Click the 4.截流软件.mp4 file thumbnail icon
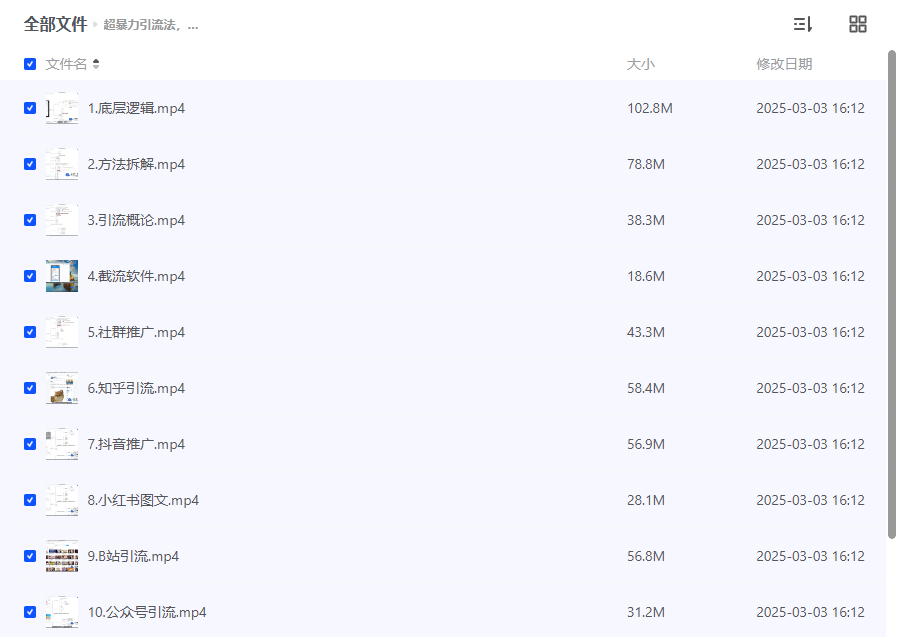This screenshot has width=898, height=637. (x=62, y=276)
